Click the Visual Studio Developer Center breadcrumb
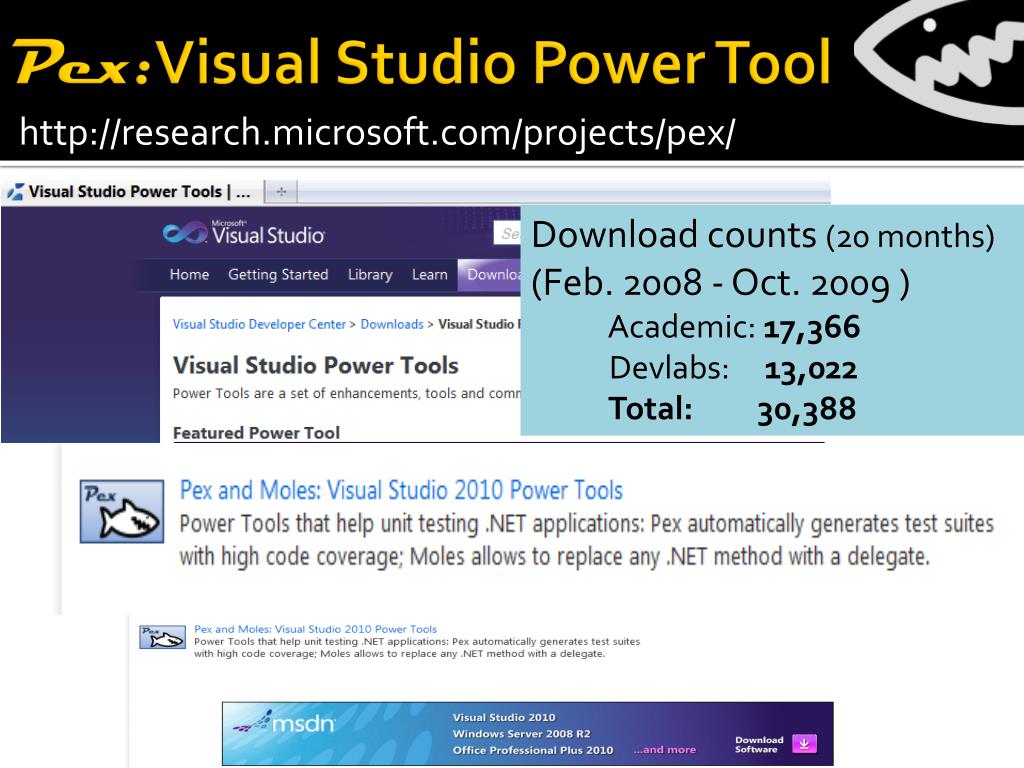Image resolution: width=1024 pixels, height=768 pixels. 259,324
